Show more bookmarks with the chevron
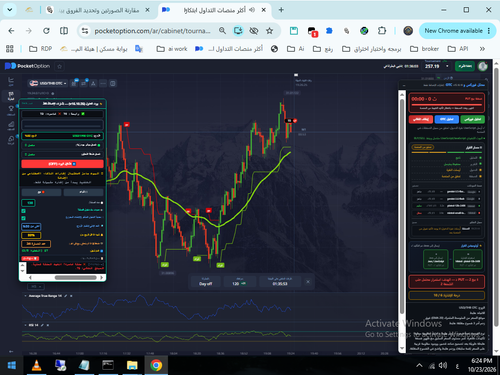The width and height of the screenshot is (500, 375). pyautogui.click(x=482, y=49)
